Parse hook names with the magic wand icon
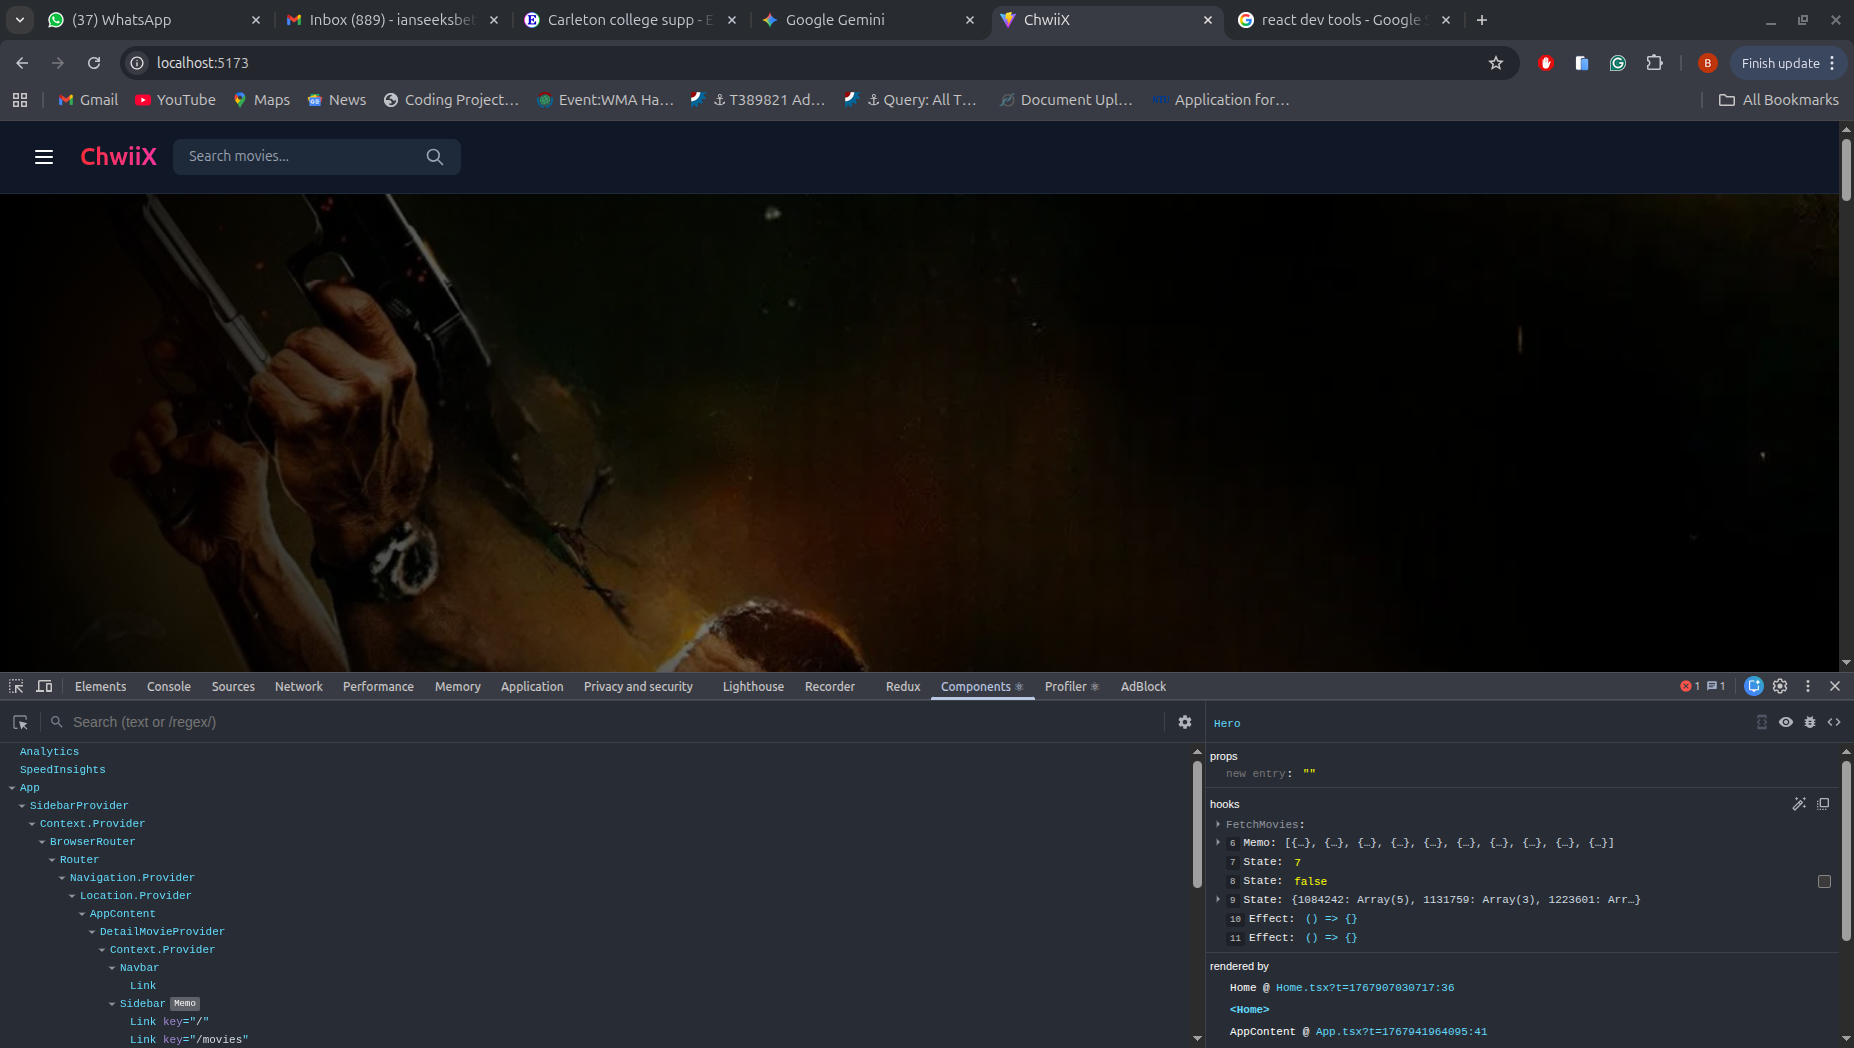The height and width of the screenshot is (1048, 1854). (x=1801, y=804)
